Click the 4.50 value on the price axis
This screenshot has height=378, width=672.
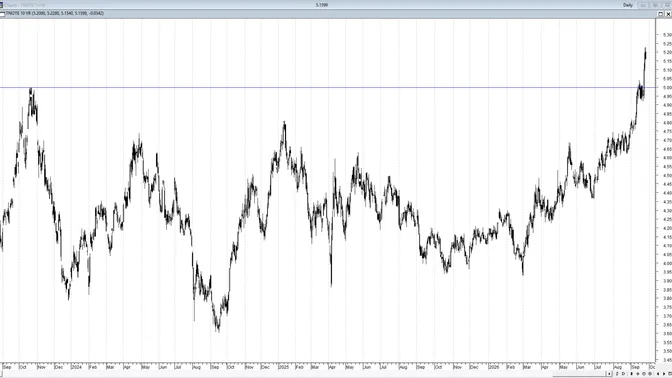tap(667, 175)
